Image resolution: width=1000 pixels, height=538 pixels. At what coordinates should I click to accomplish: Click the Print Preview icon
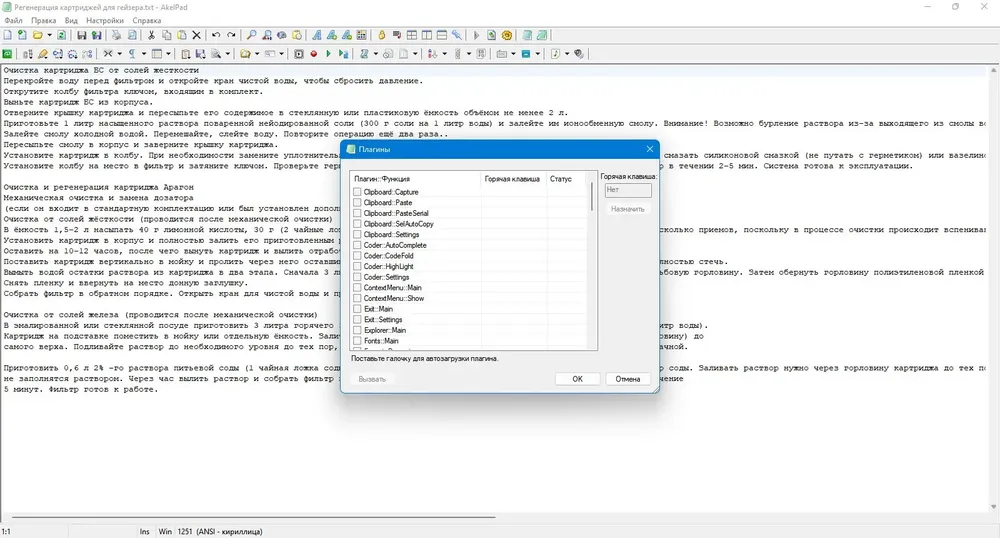132,36
